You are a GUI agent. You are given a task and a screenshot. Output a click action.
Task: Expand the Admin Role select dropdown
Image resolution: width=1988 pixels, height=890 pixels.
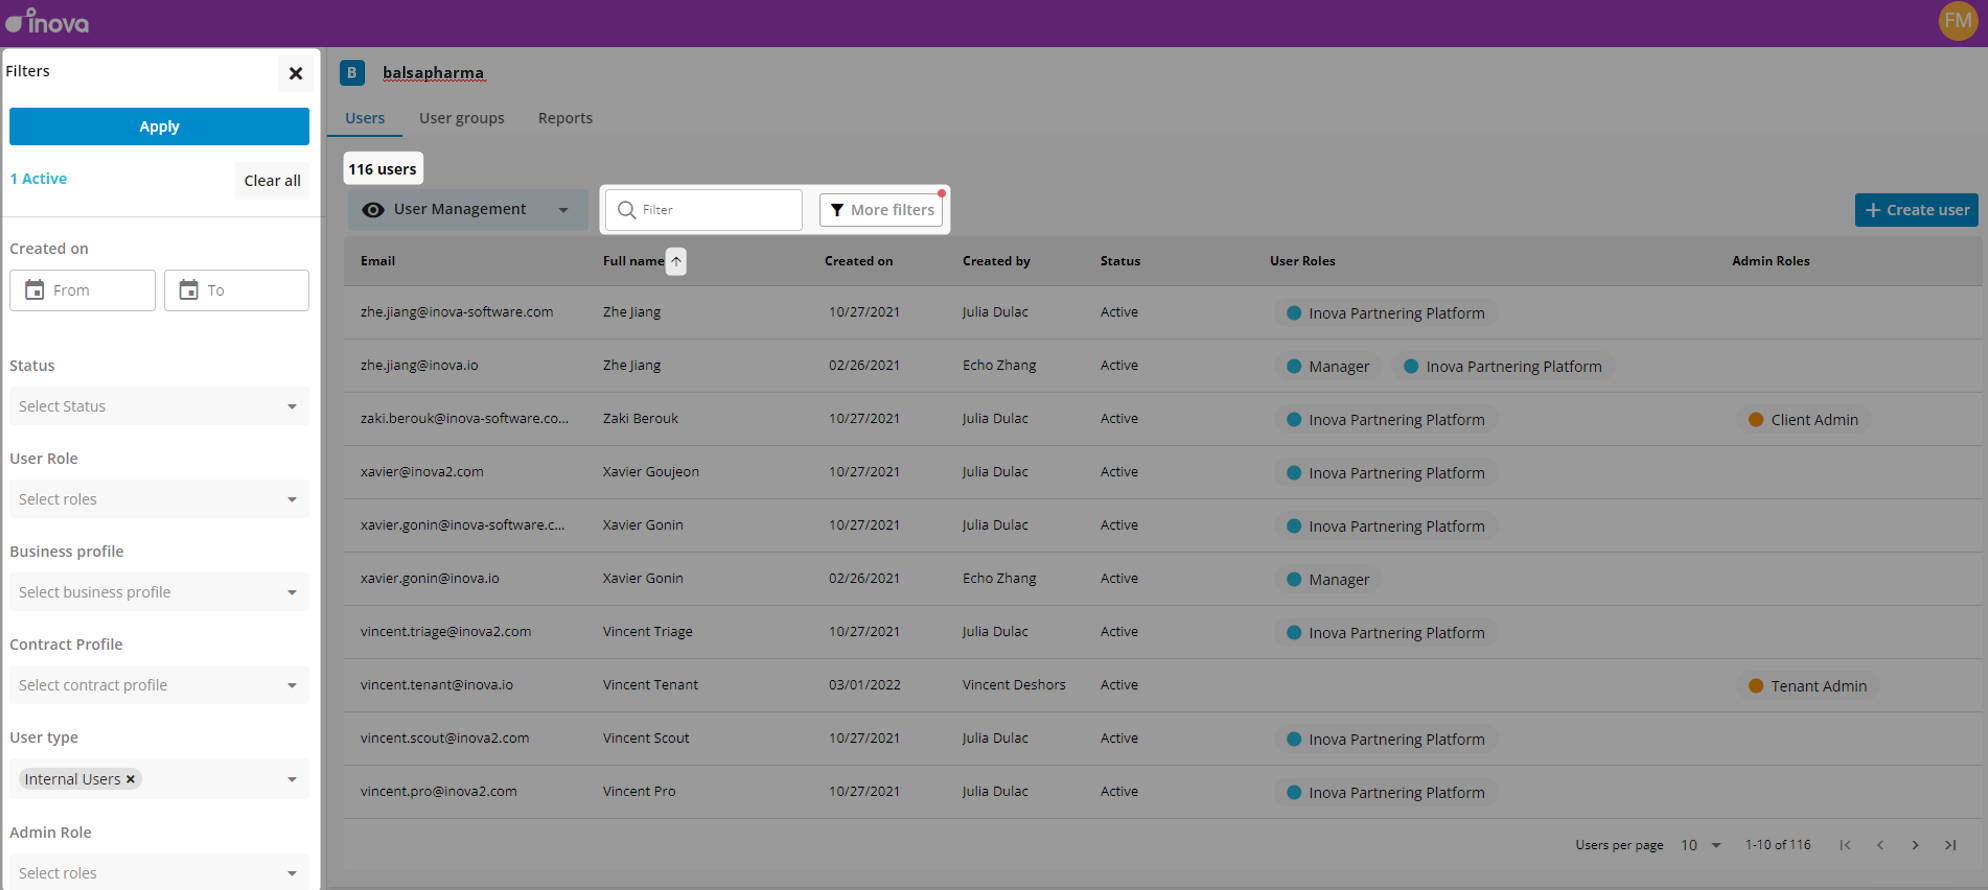pos(159,873)
